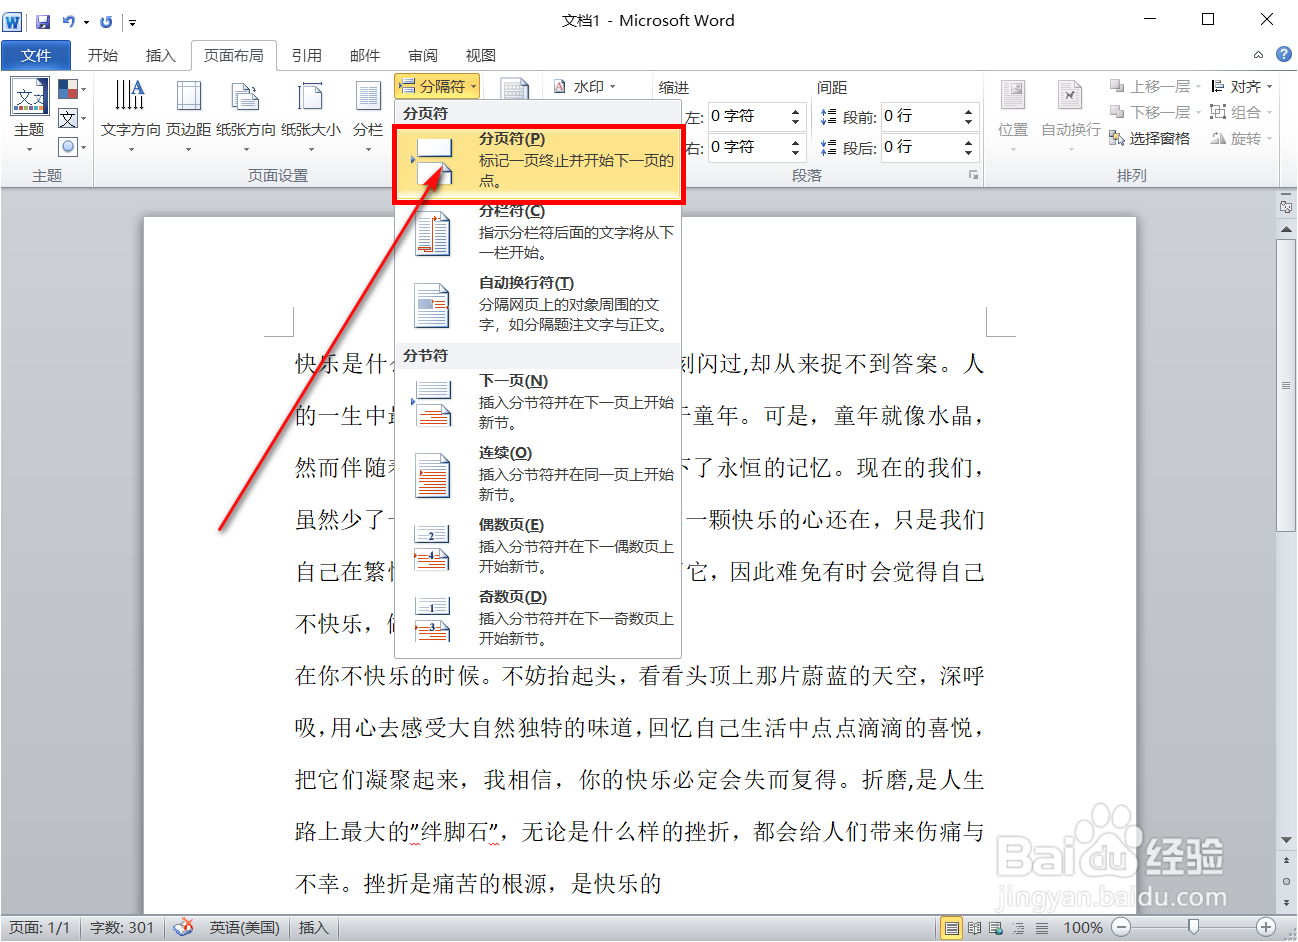Click the zoom out minus button
This screenshot has height=942, width=1298.
(1121, 928)
